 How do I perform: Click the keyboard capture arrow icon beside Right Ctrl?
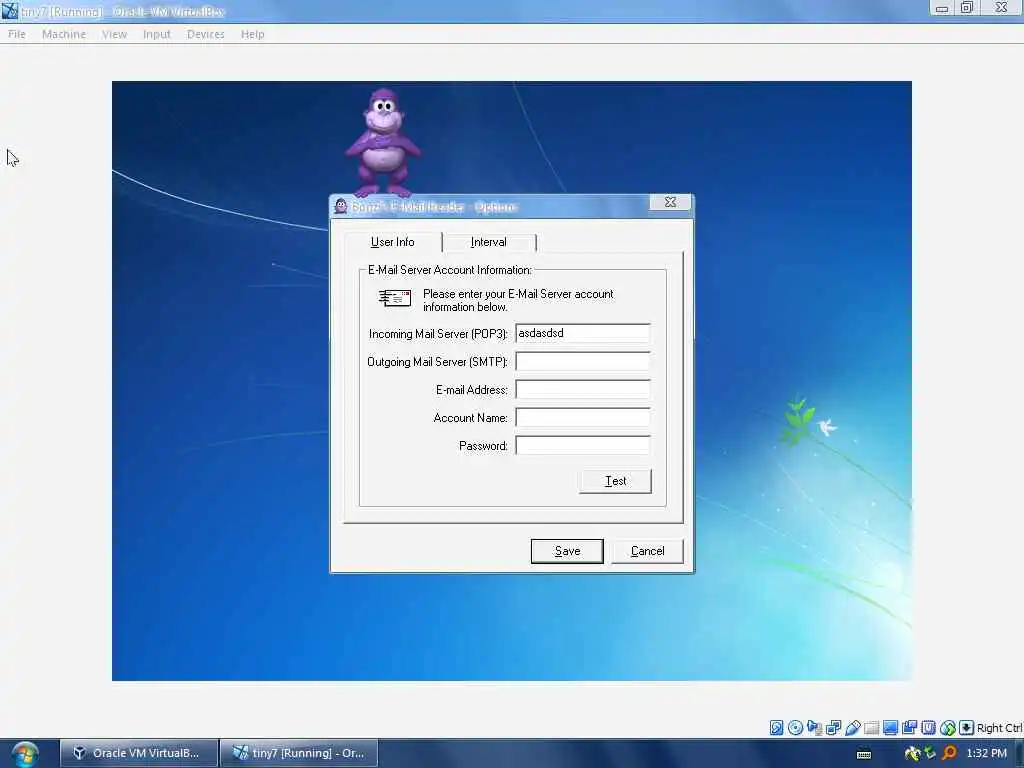(967, 728)
